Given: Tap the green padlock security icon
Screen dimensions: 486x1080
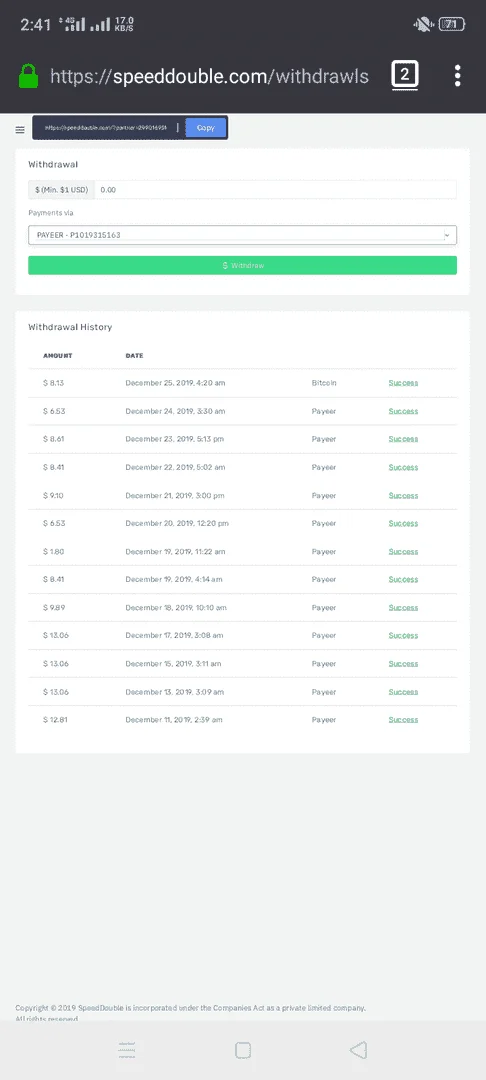Looking at the screenshot, I should pos(28,76).
